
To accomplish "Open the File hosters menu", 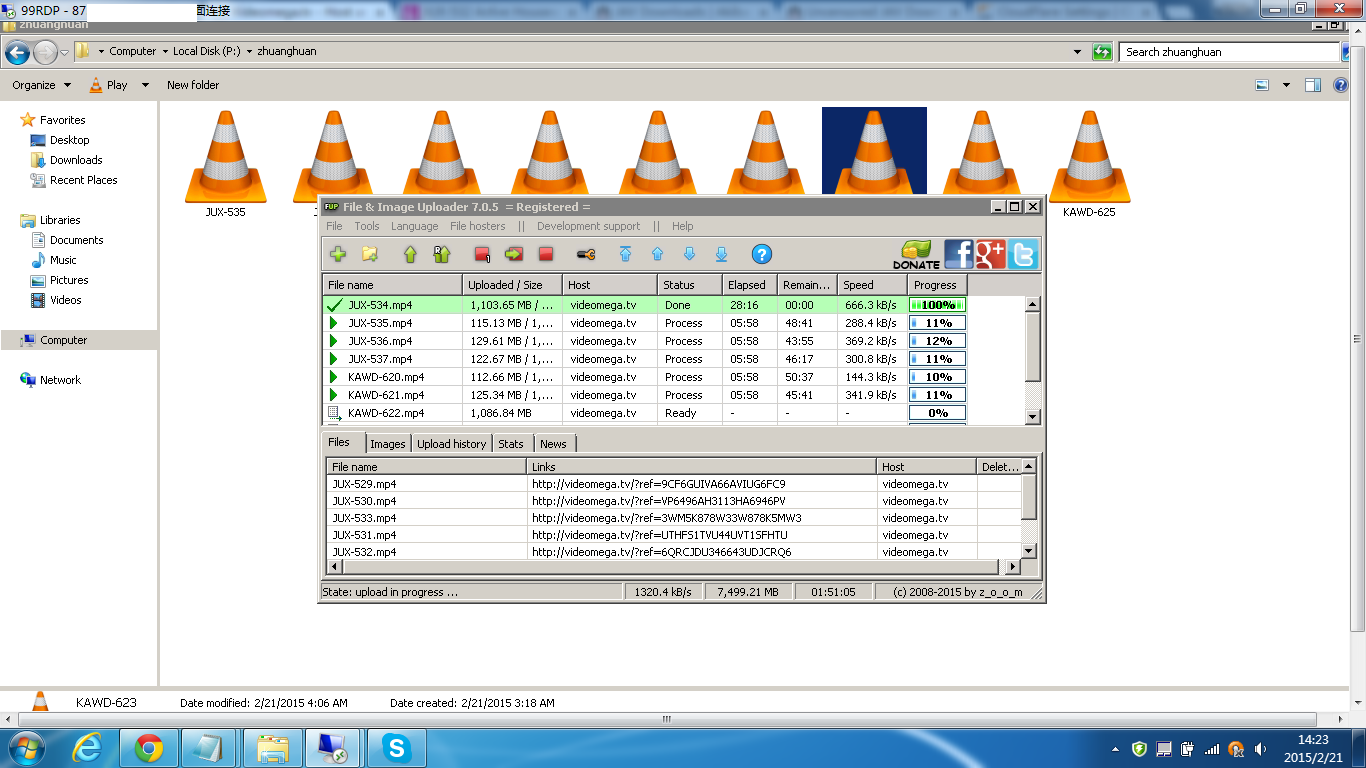I will (478, 226).
